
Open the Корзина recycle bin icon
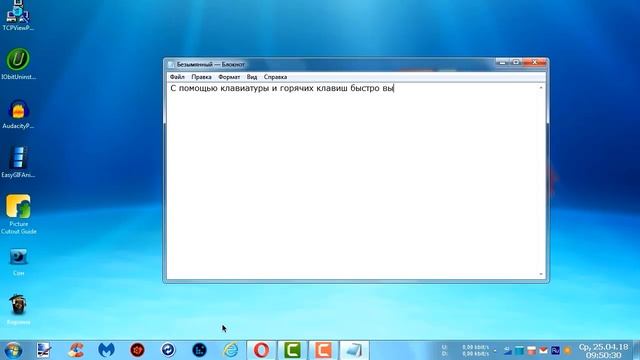click(x=18, y=309)
